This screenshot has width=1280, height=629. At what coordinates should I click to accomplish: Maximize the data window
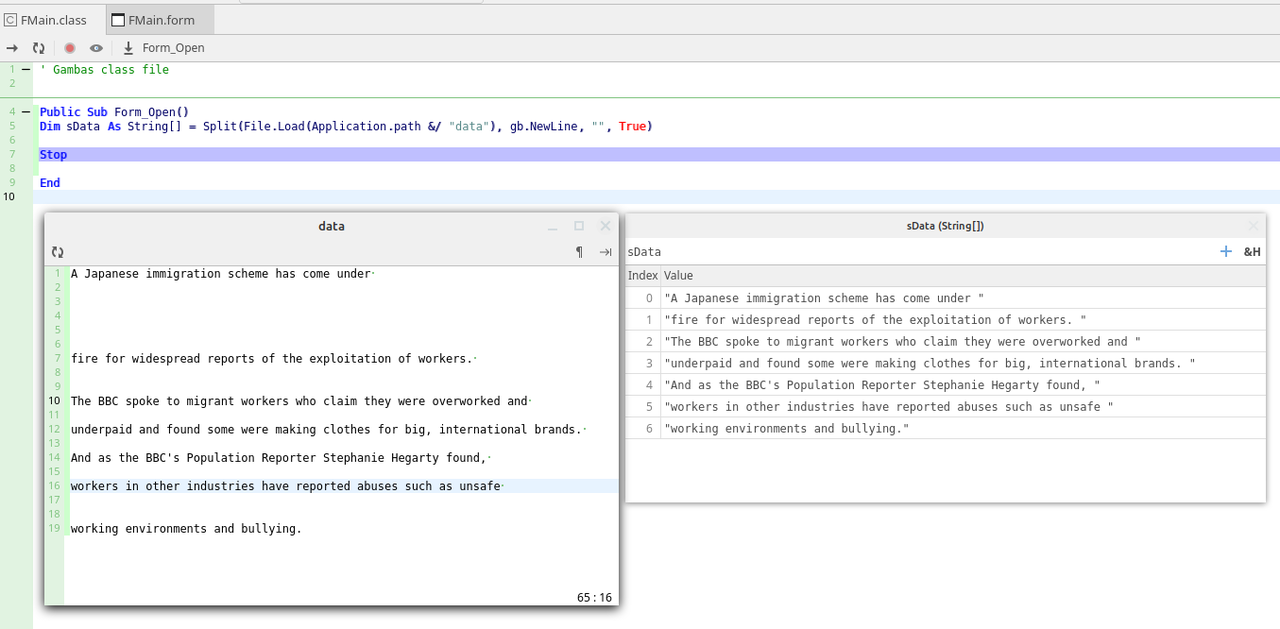point(578,226)
